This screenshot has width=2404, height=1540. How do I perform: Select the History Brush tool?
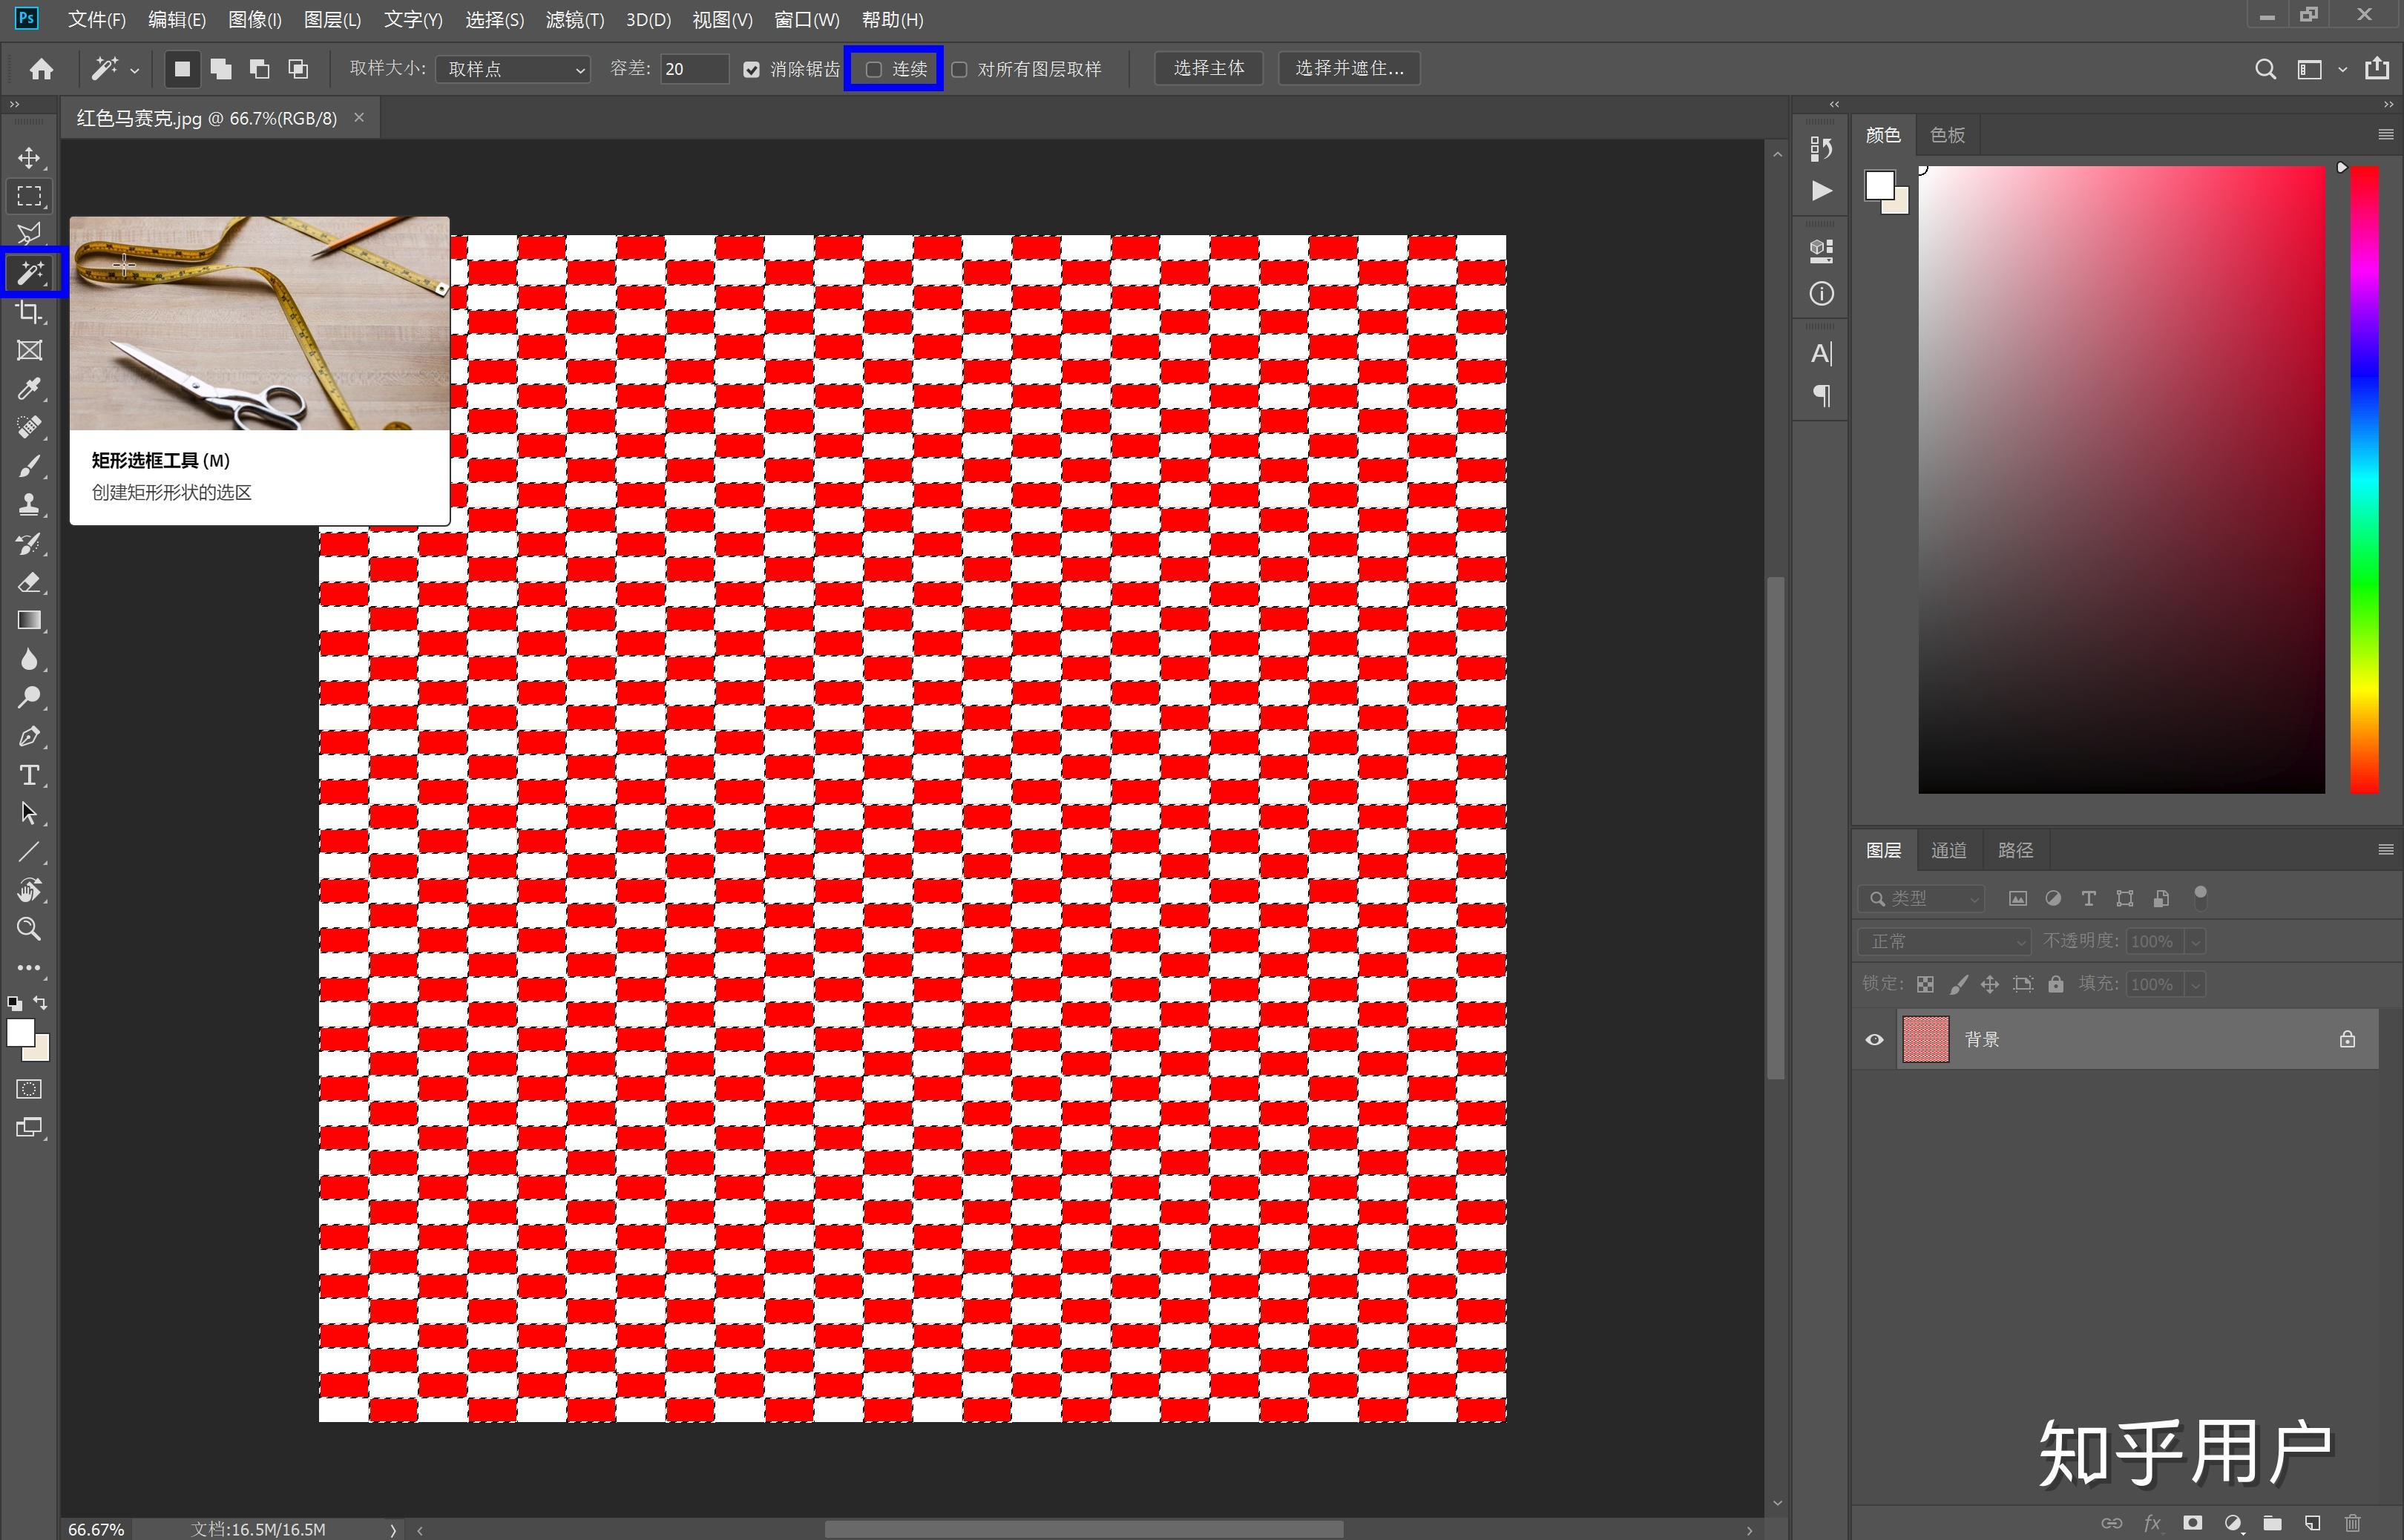pyautogui.click(x=29, y=544)
